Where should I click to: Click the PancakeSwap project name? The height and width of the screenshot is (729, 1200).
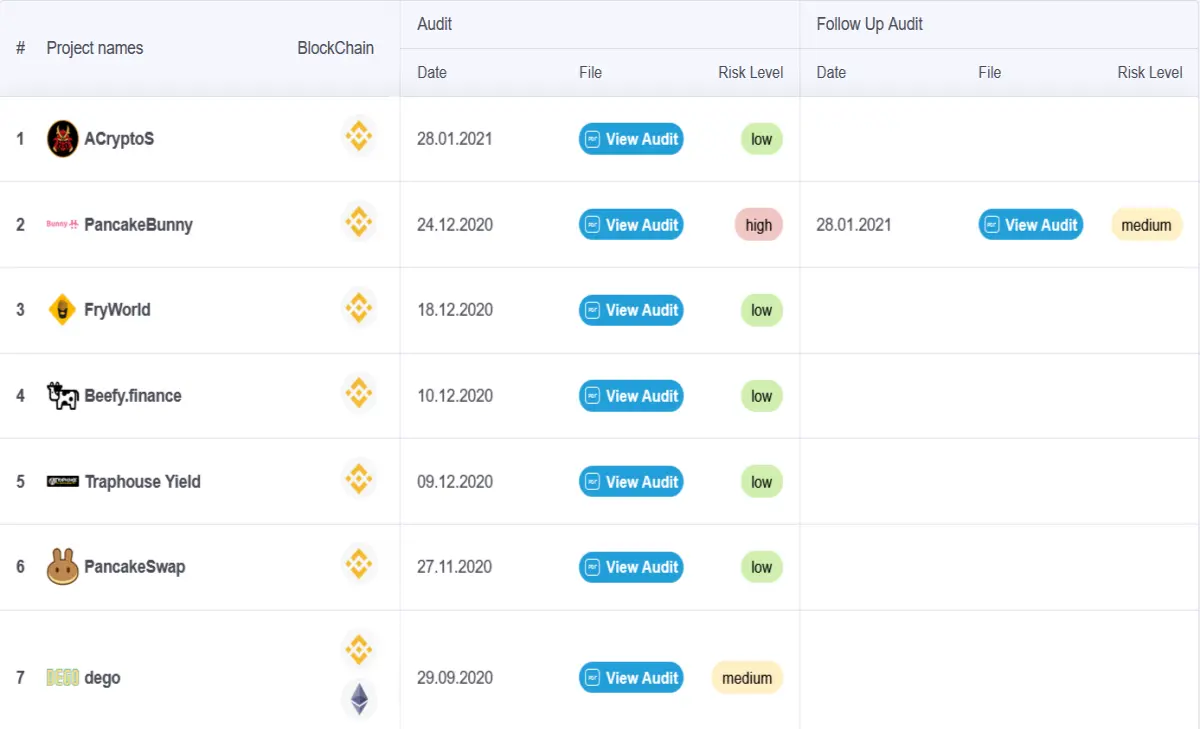tap(134, 567)
